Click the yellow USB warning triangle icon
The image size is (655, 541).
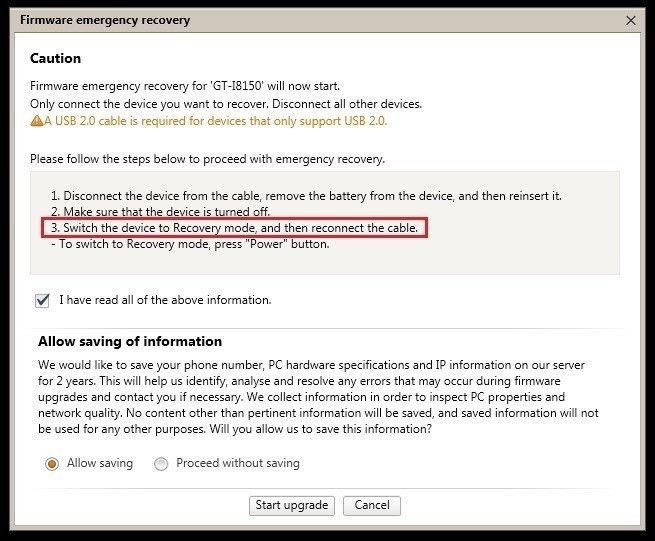pos(36,121)
